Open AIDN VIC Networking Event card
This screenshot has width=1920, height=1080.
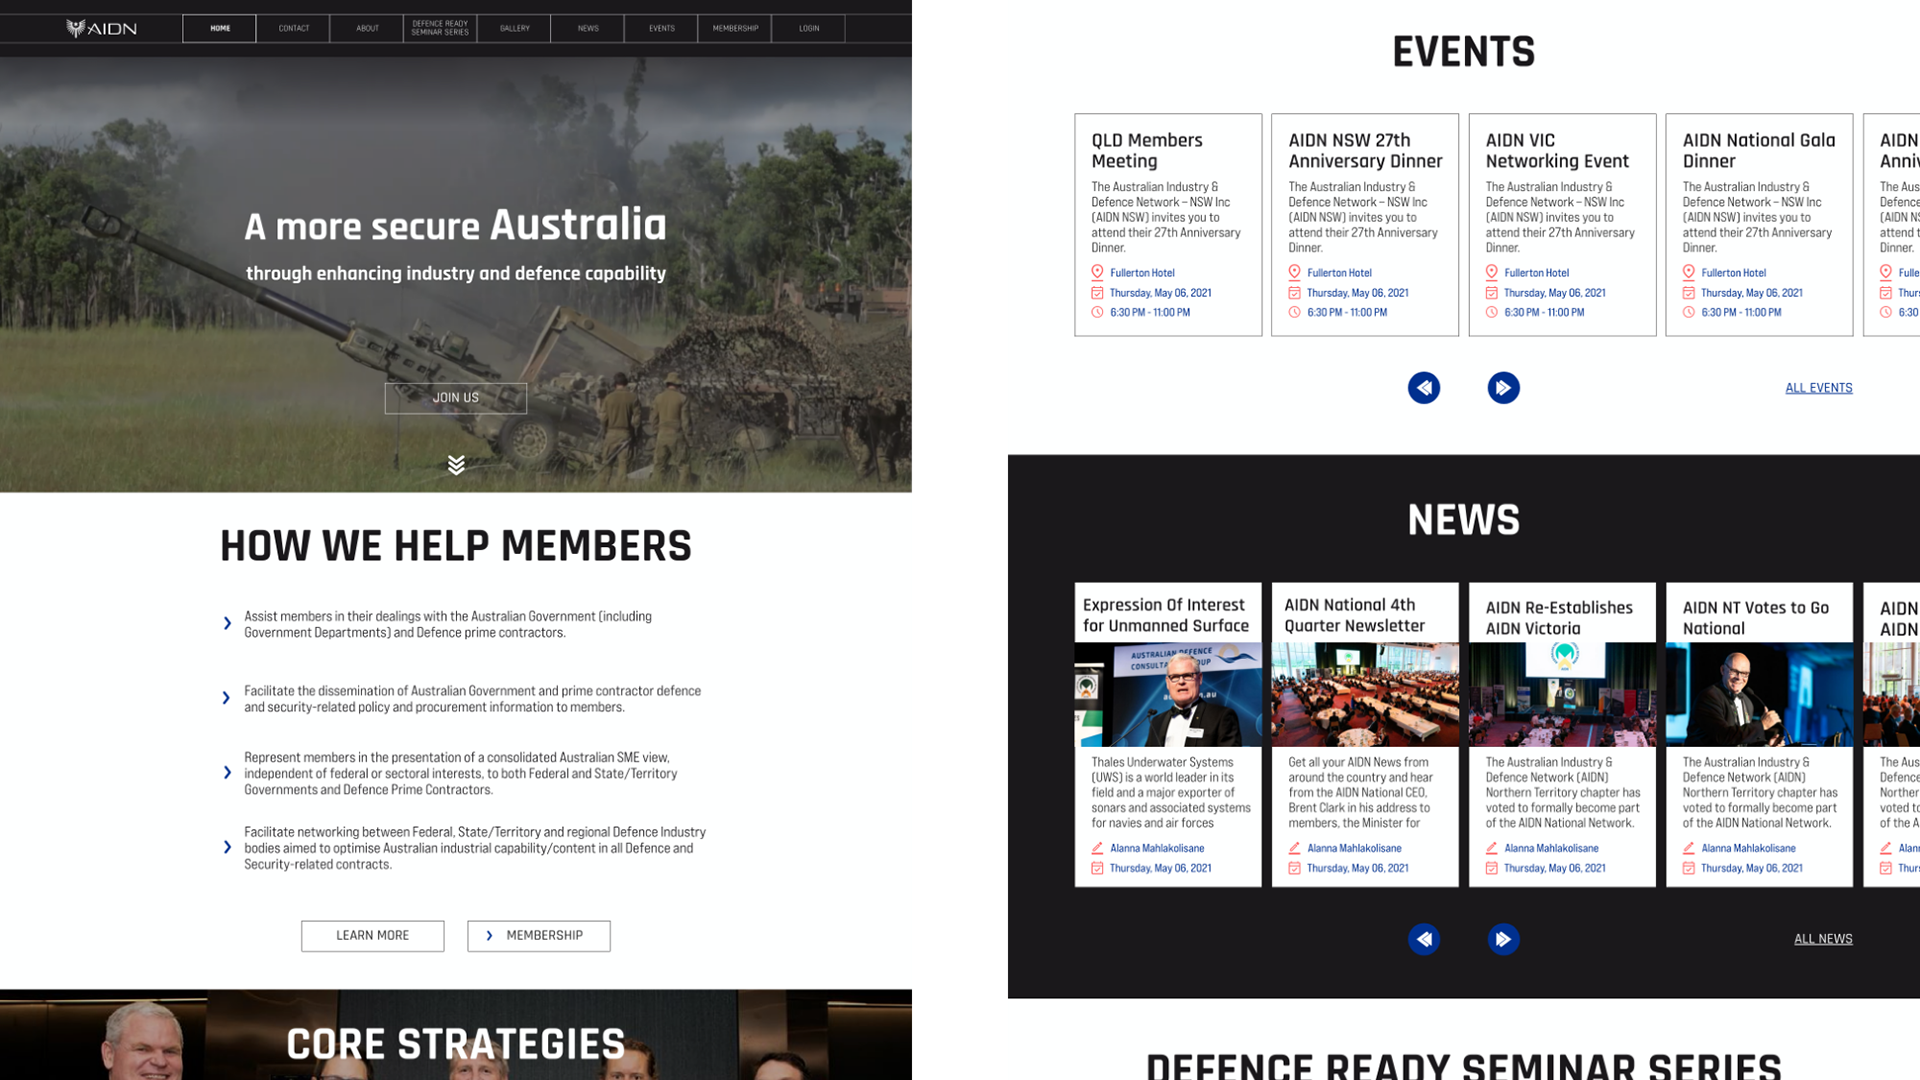pyautogui.click(x=1562, y=225)
